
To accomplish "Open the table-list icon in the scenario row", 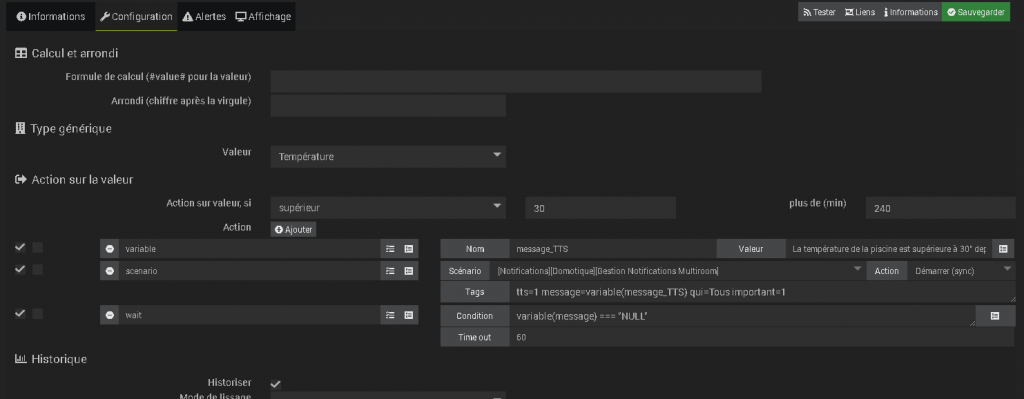I will pos(409,271).
